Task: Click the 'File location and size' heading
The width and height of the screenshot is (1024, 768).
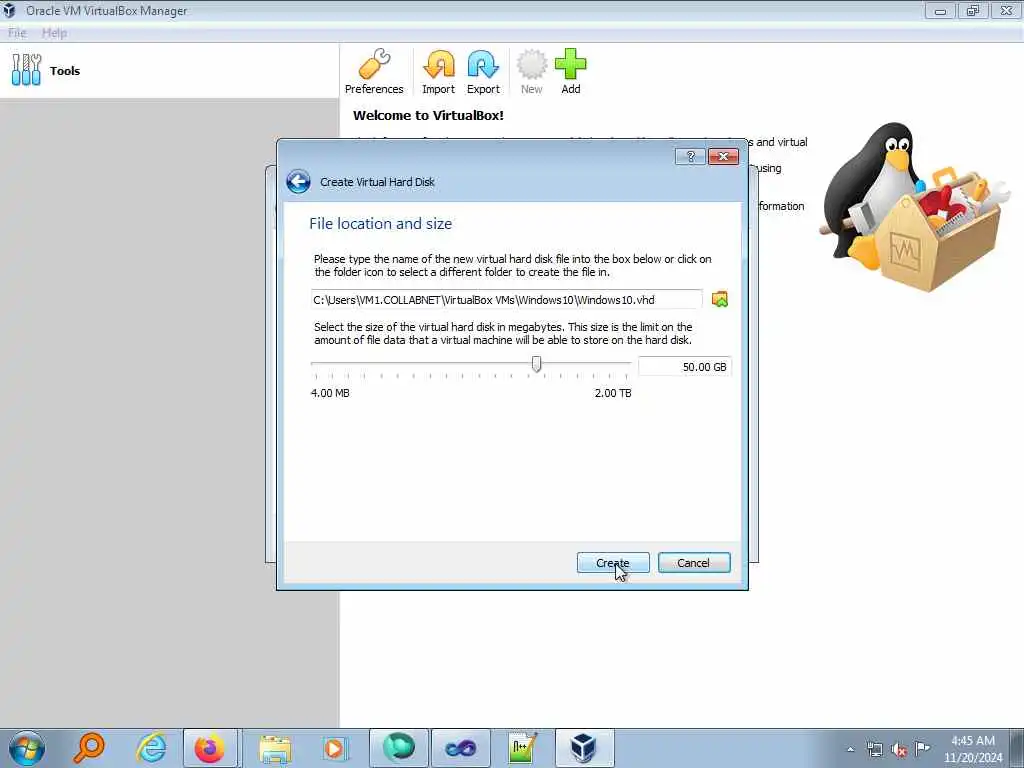Action: [x=381, y=223]
